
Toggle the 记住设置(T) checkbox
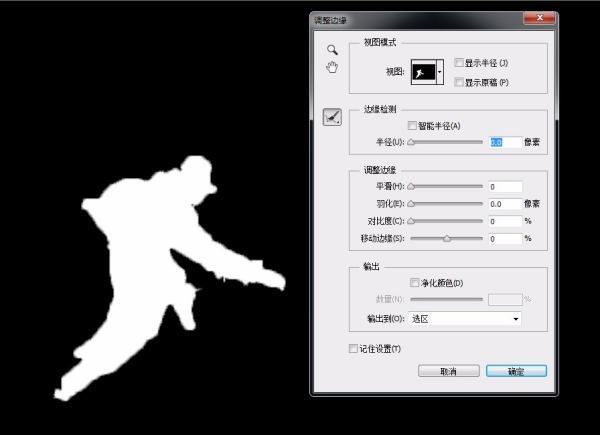click(353, 349)
